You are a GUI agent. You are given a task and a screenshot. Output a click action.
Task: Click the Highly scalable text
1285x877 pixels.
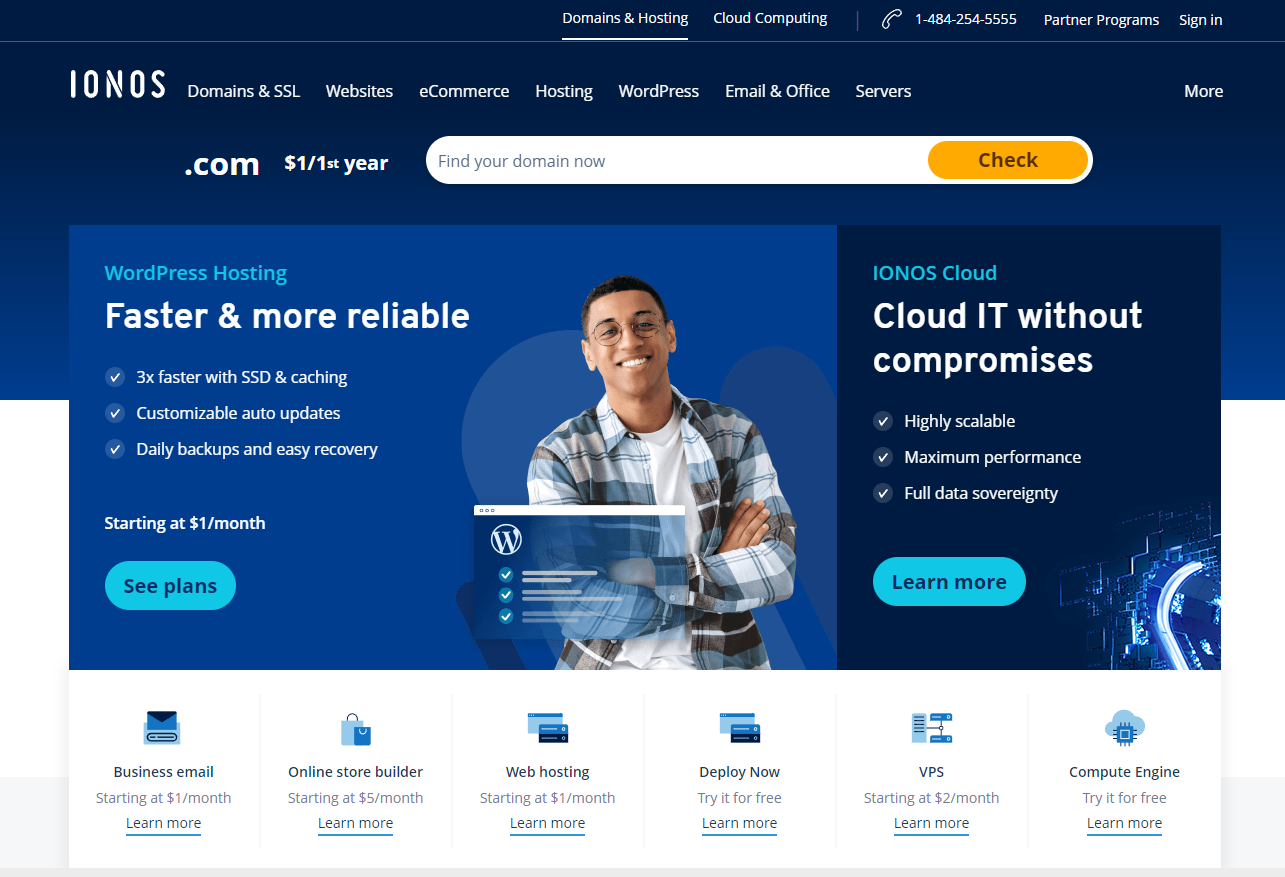pos(959,421)
